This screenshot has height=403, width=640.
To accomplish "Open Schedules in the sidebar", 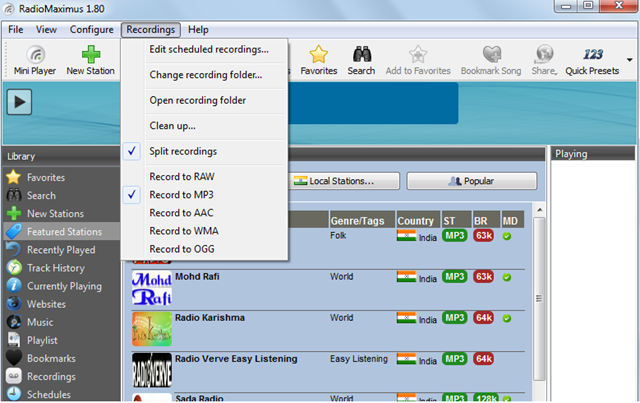I will (62, 394).
